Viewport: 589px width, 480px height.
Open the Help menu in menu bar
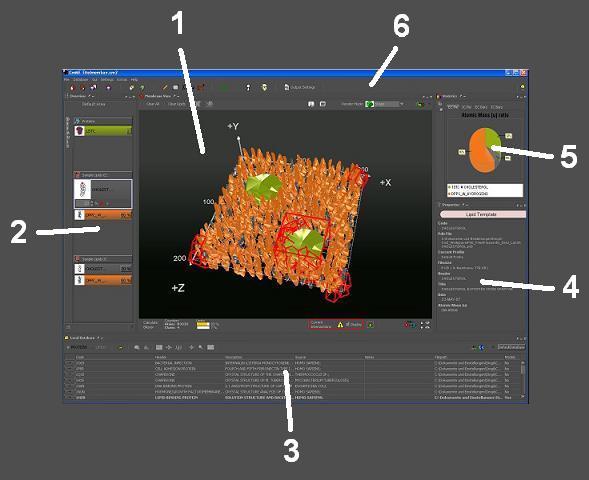[134, 80]
